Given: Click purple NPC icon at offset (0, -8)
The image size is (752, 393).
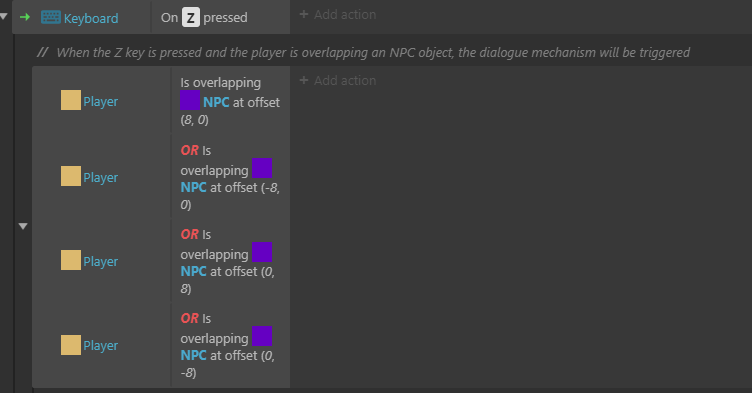Looking at the screenshot, I should coord(262,336).
